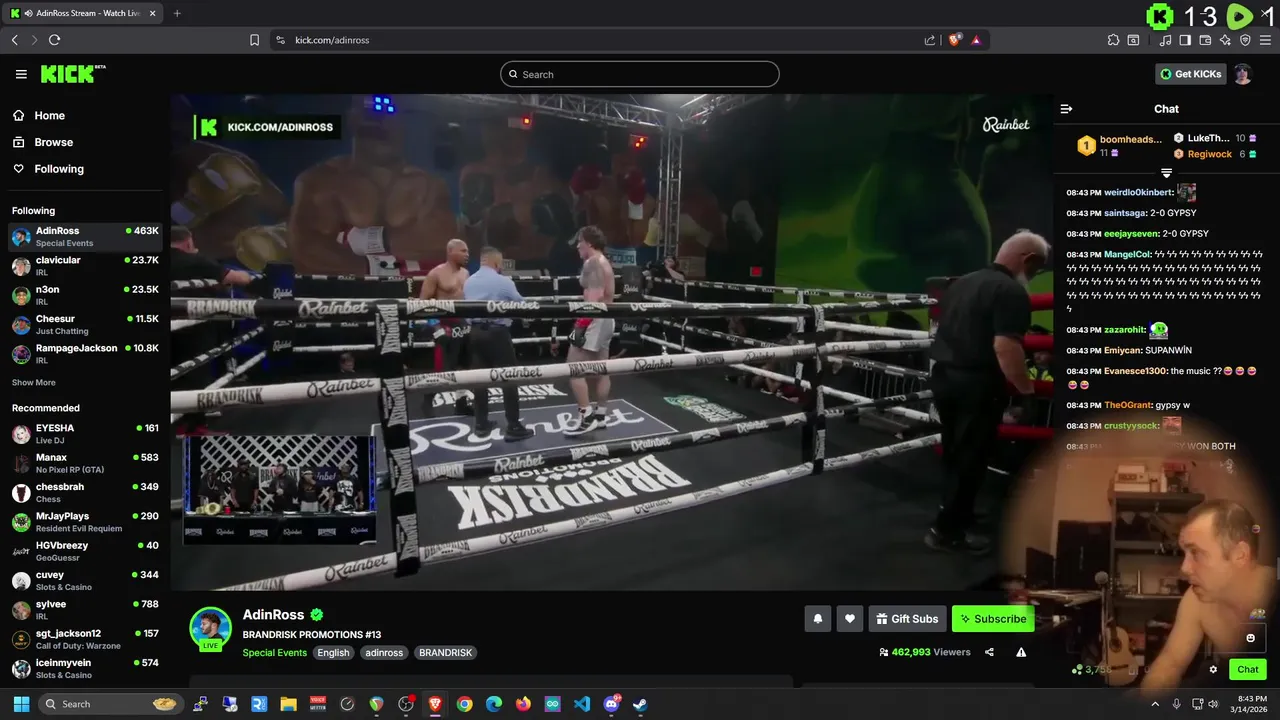Open chat settings gear icon
Screen dimensions: 1280x720
pos(1213,670)
